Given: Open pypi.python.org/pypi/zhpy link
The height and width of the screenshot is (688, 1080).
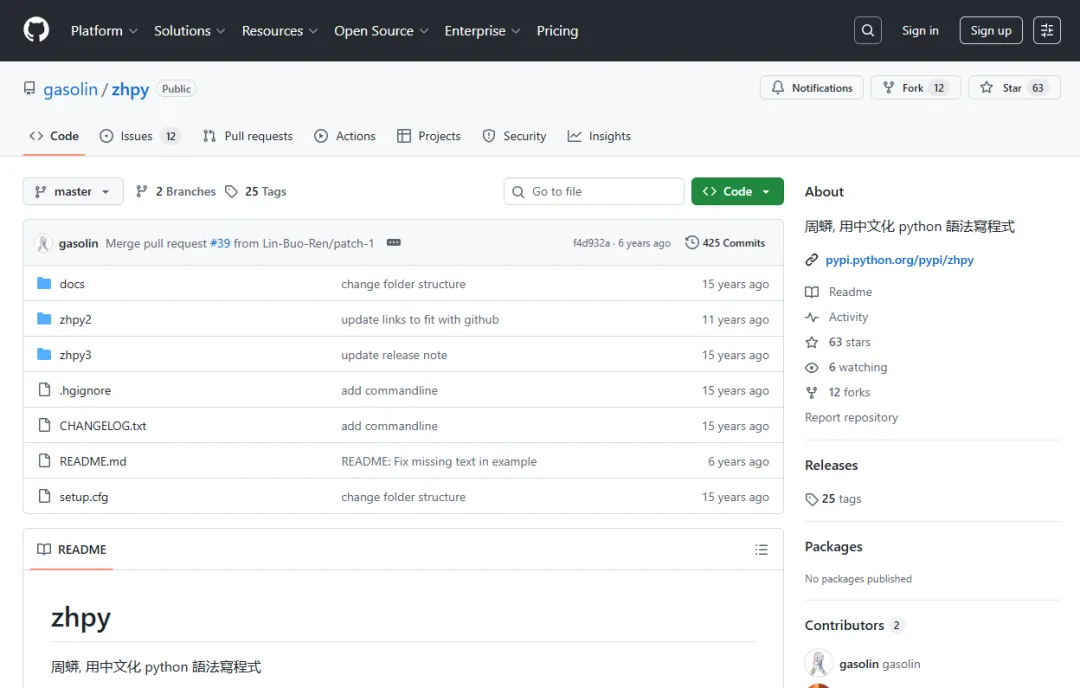Looking at the screenshot, I should [x=900, y=260].
